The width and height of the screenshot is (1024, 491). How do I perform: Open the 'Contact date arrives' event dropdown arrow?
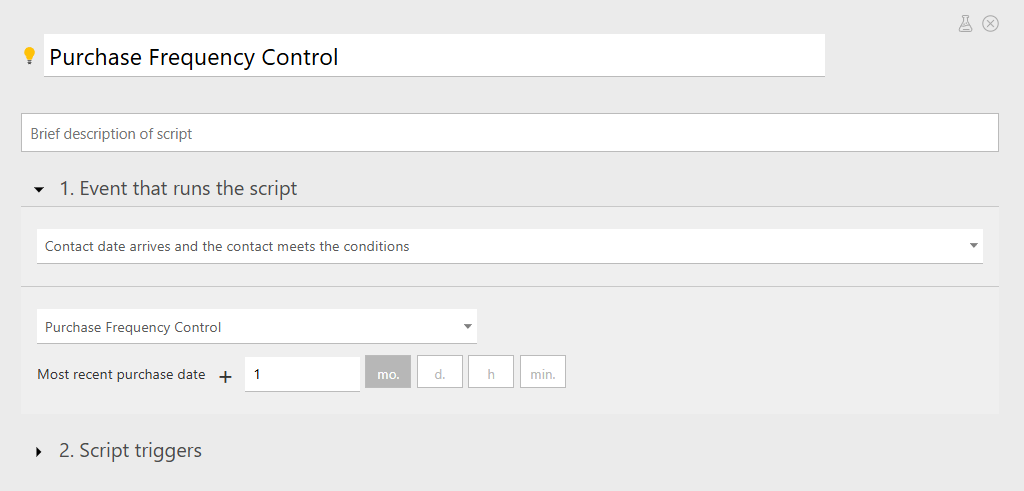click(973, 246)
